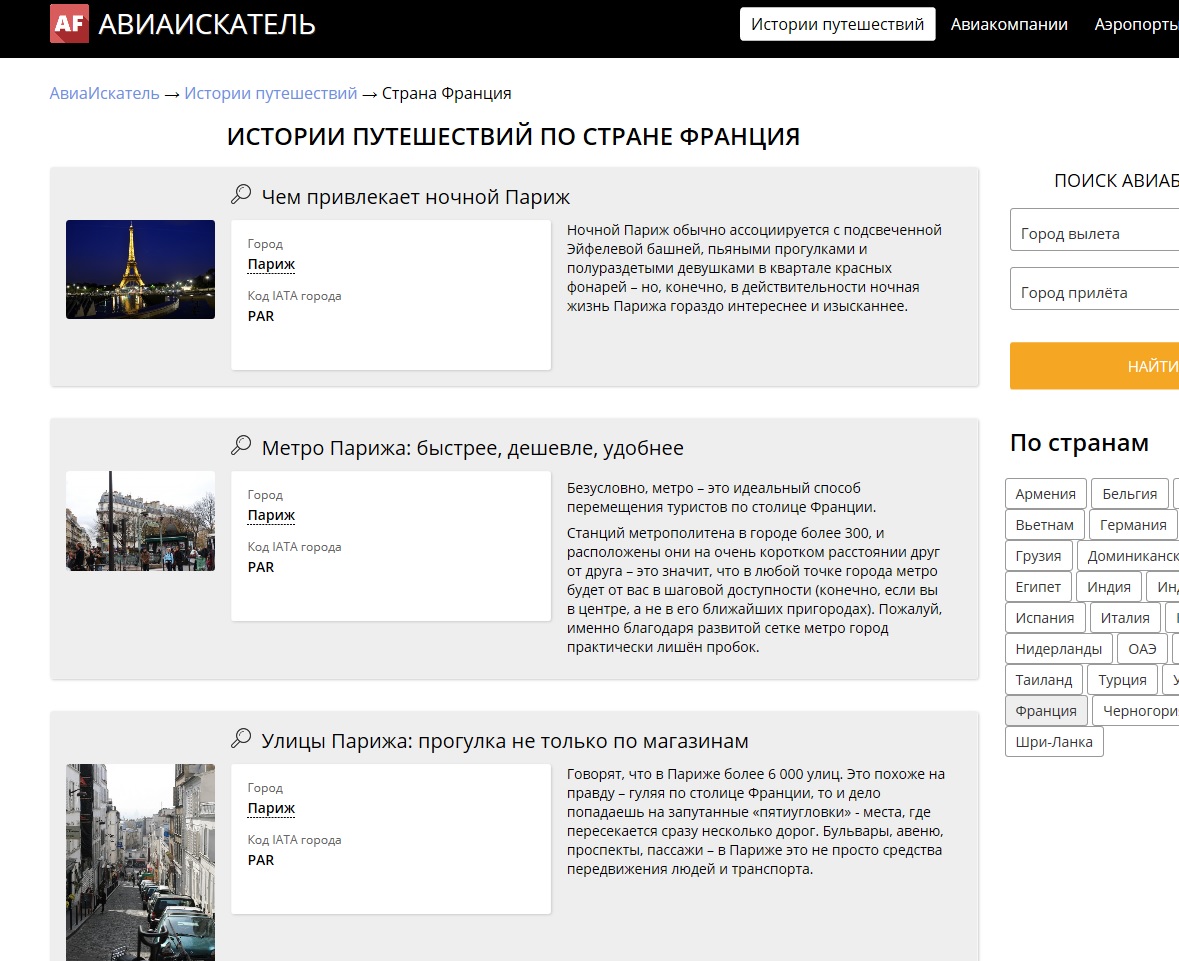Image resolution: width=1179 pixels, height=961 pixels.
Task: Click description starting Ночной Париж обычно ассоциируется
Action: (x=754, y=268)
